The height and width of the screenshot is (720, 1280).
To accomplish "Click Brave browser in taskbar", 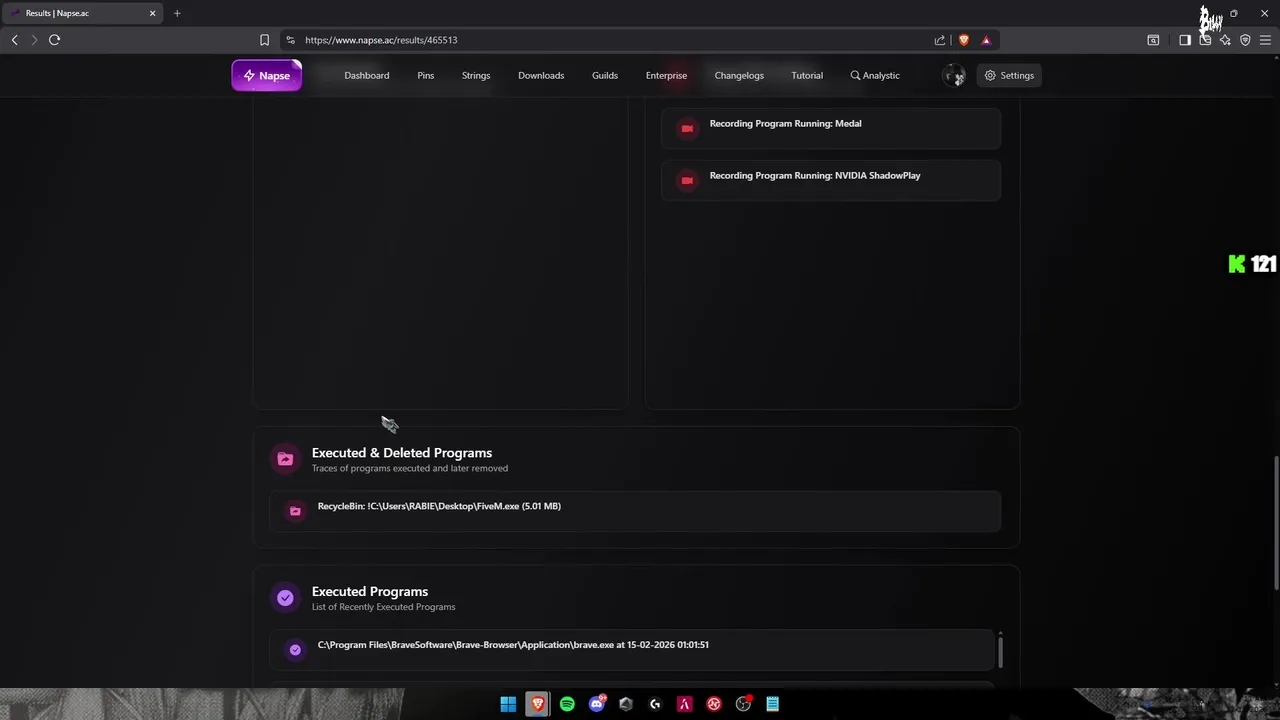I will pos(538,704).
